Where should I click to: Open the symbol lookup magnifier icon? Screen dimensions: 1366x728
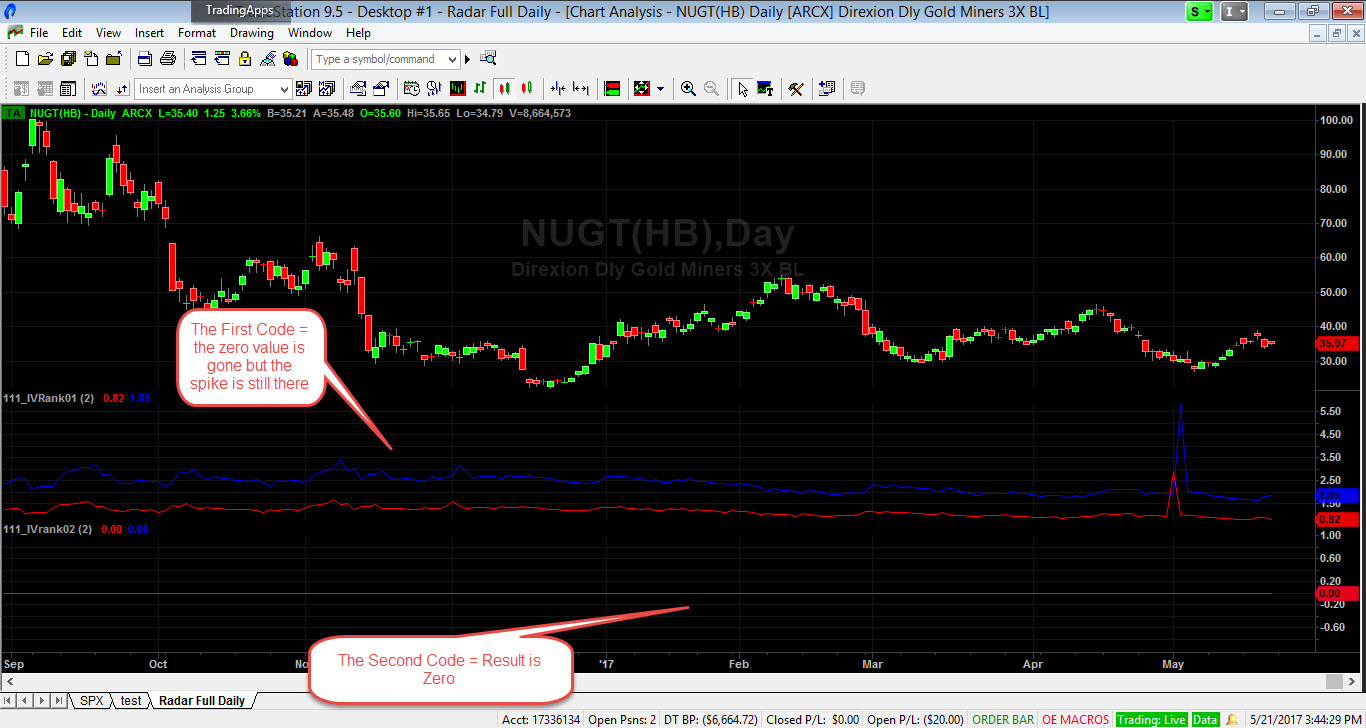[x=488, y=59]
